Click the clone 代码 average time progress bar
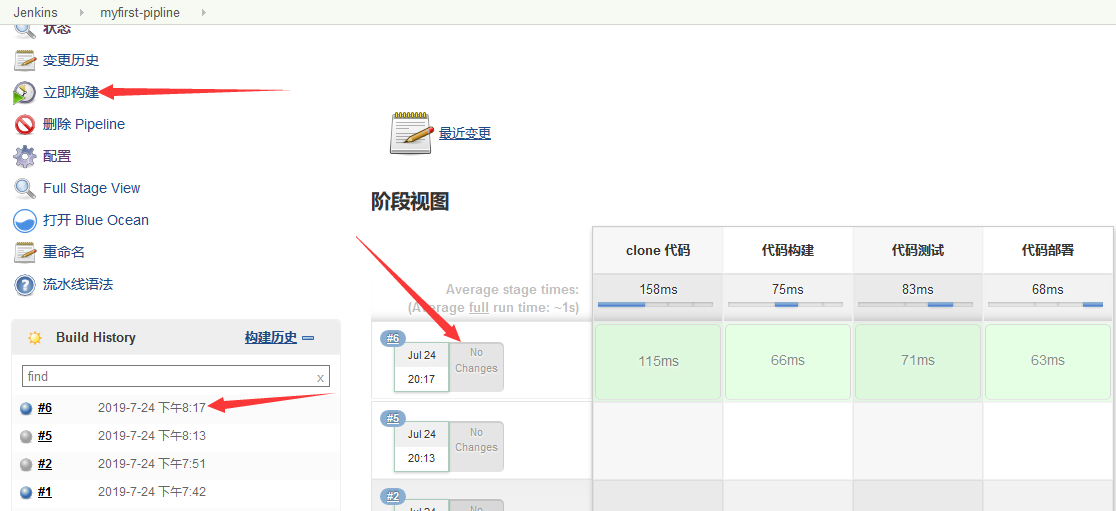 656,304
